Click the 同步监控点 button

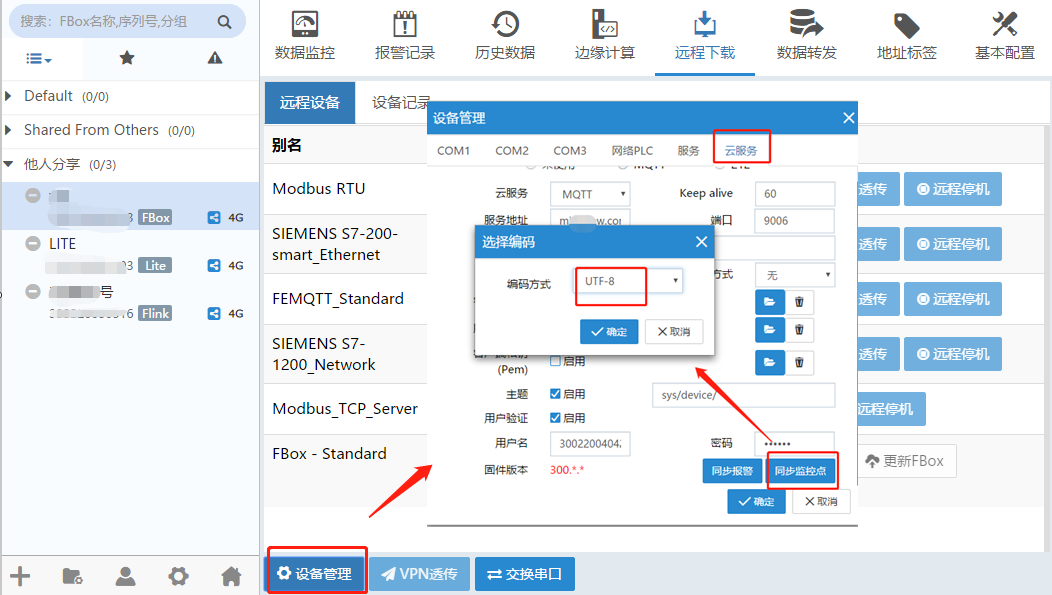(x=801, y=470)
